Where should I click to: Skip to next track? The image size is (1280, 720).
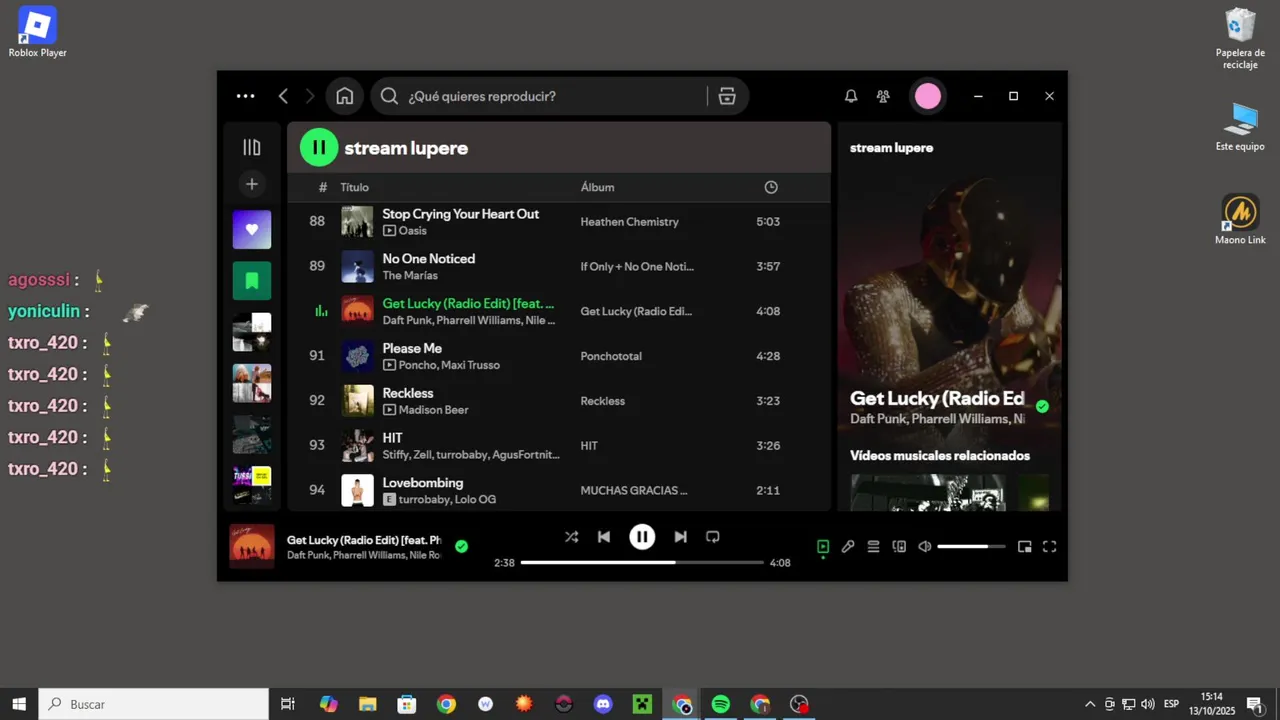[x=680, y=537]
